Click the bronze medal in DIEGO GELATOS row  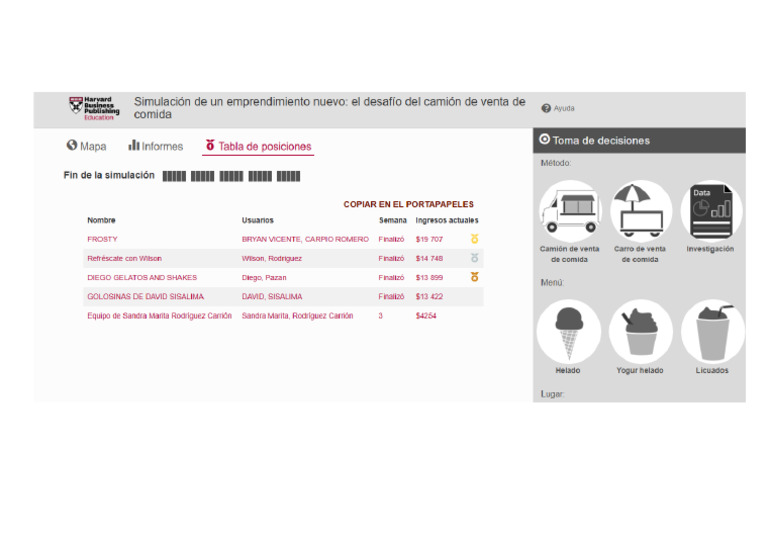474,277
